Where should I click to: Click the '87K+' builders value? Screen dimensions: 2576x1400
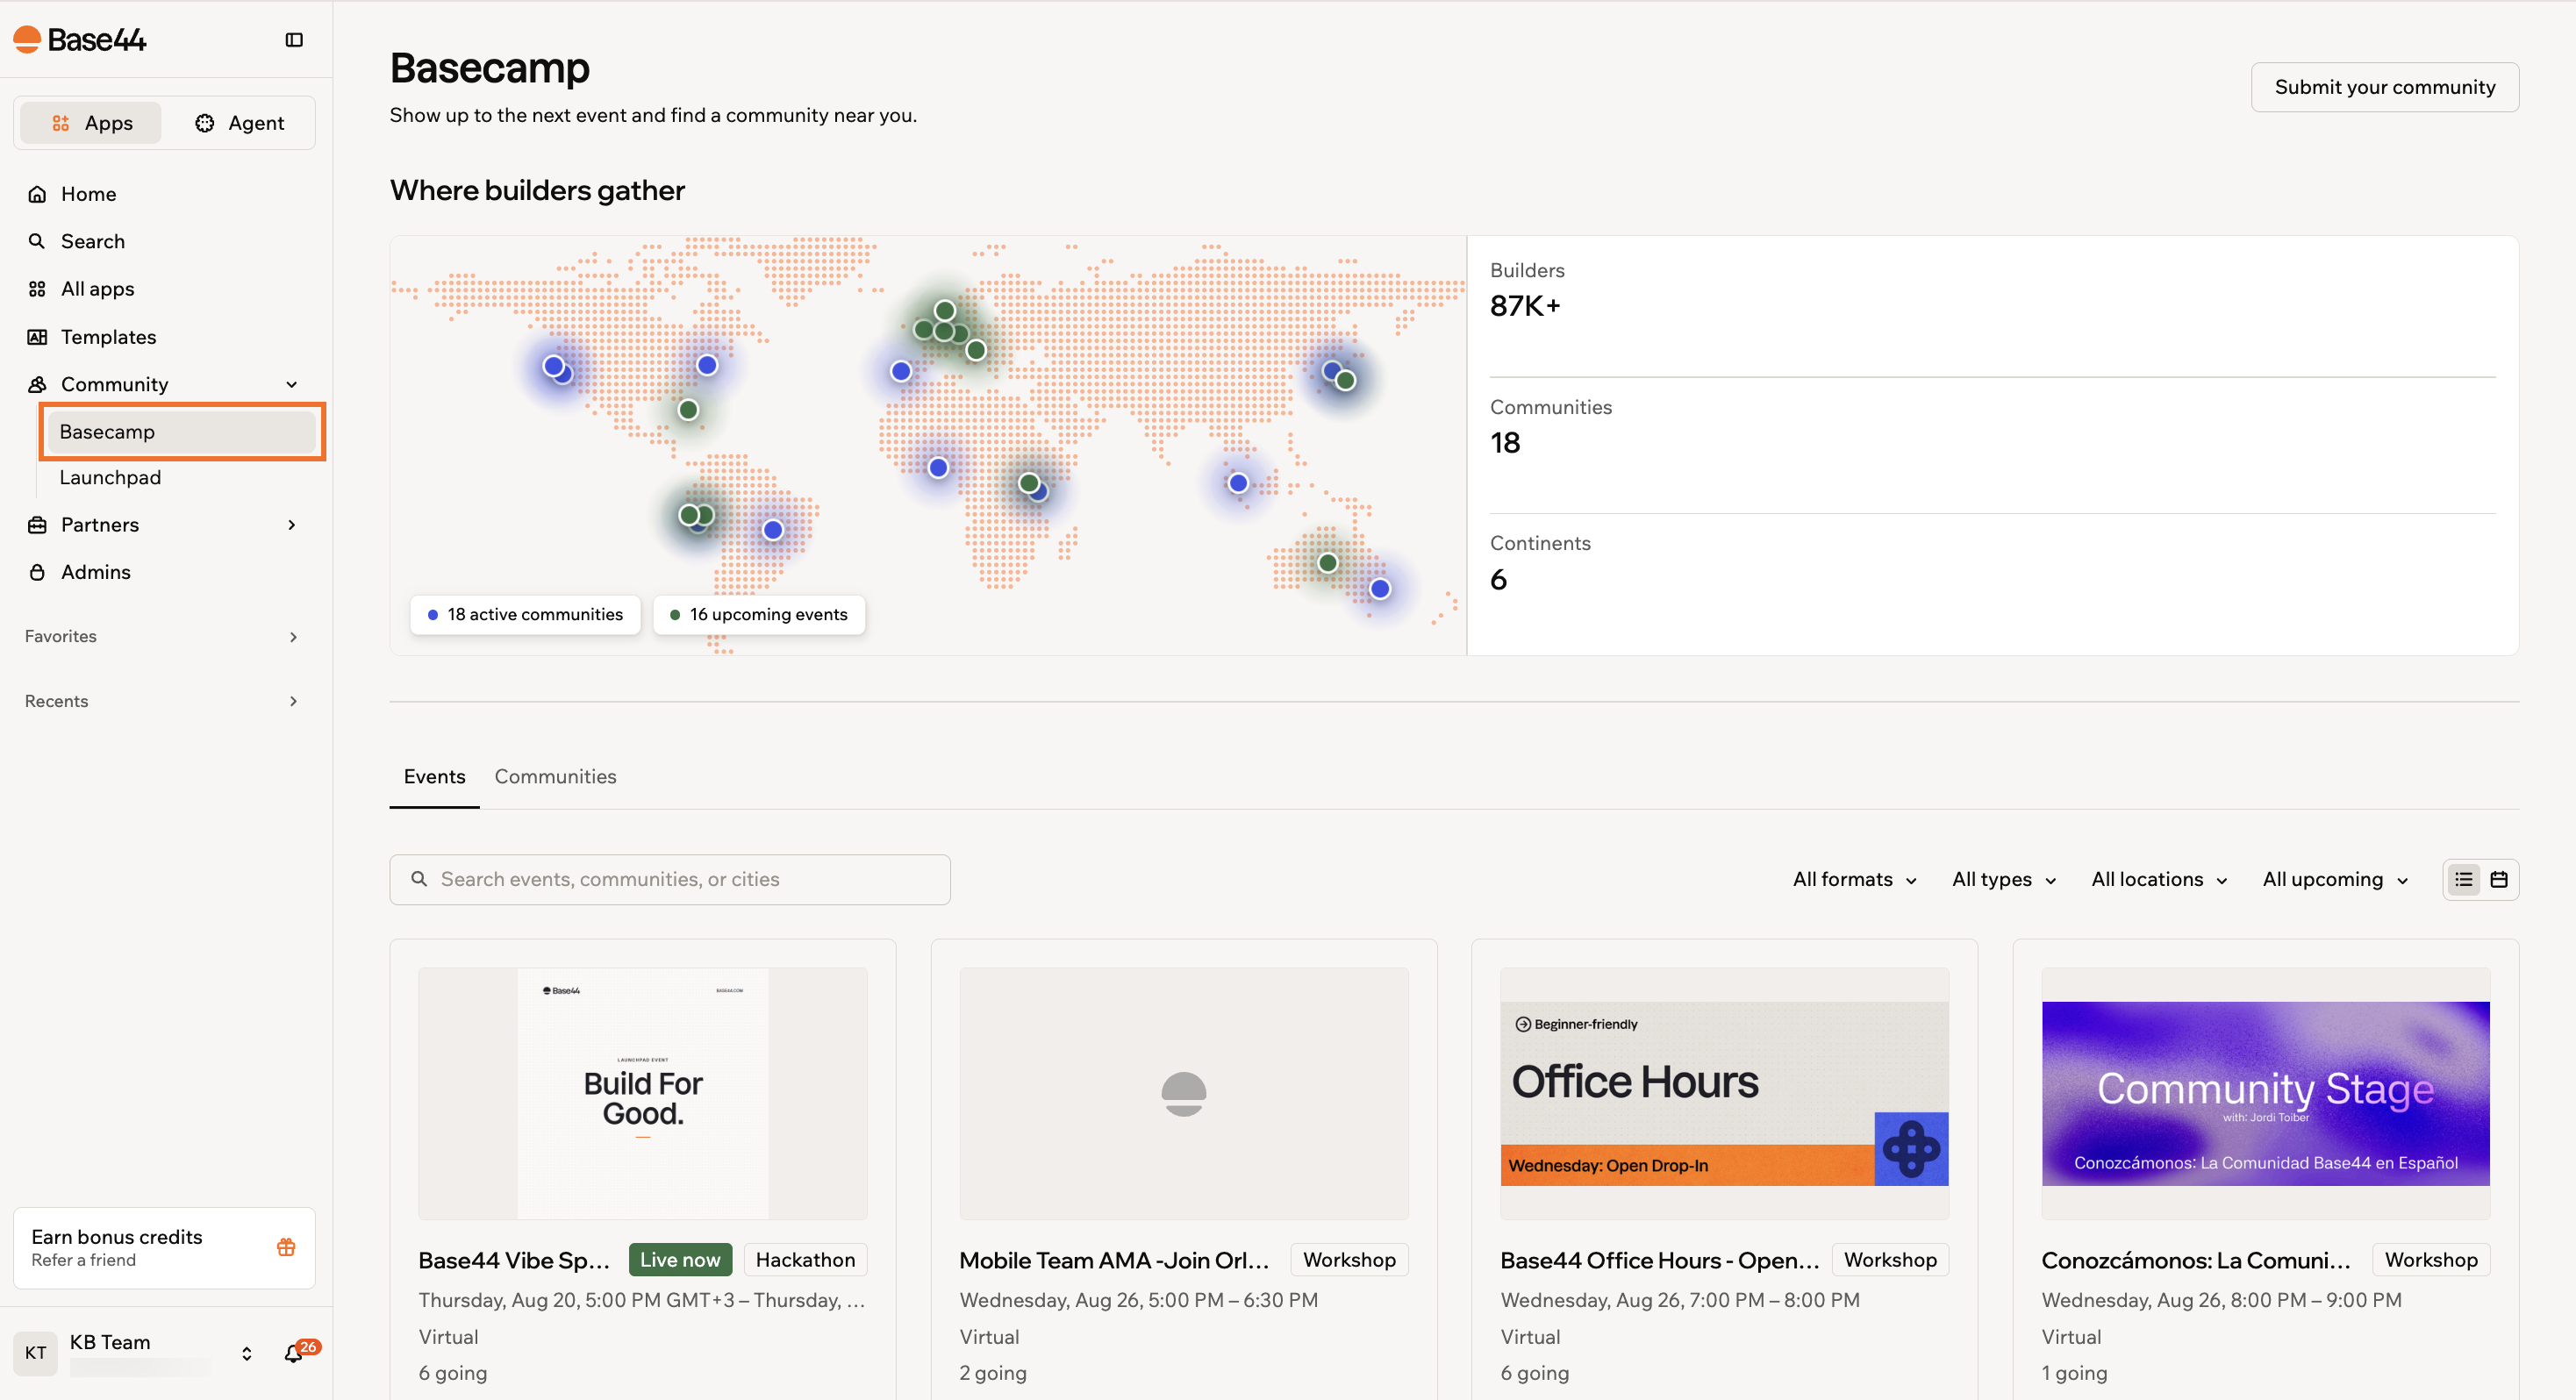(x=1525, y=306)
